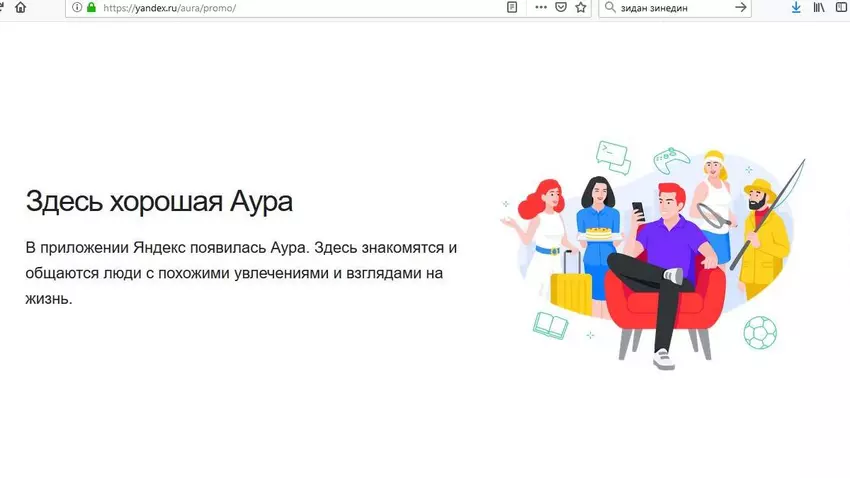Click the chat bubble illustration icon
This screenshot has height=478, width=850.
[x=612, y=155]
